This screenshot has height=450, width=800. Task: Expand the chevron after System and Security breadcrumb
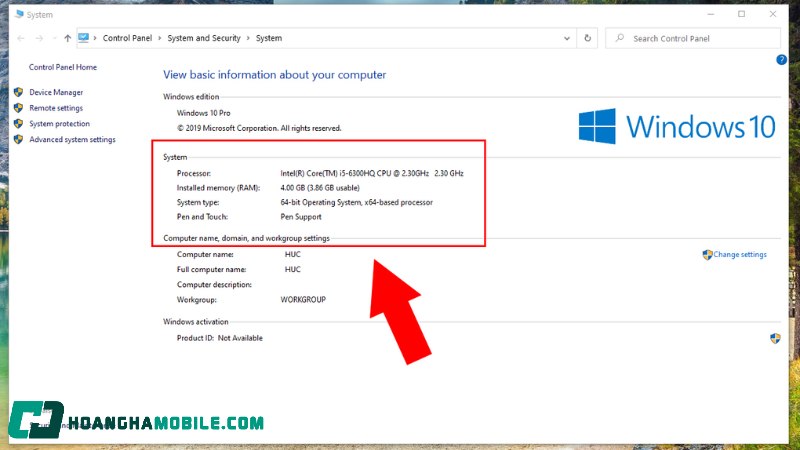[248, 38]
